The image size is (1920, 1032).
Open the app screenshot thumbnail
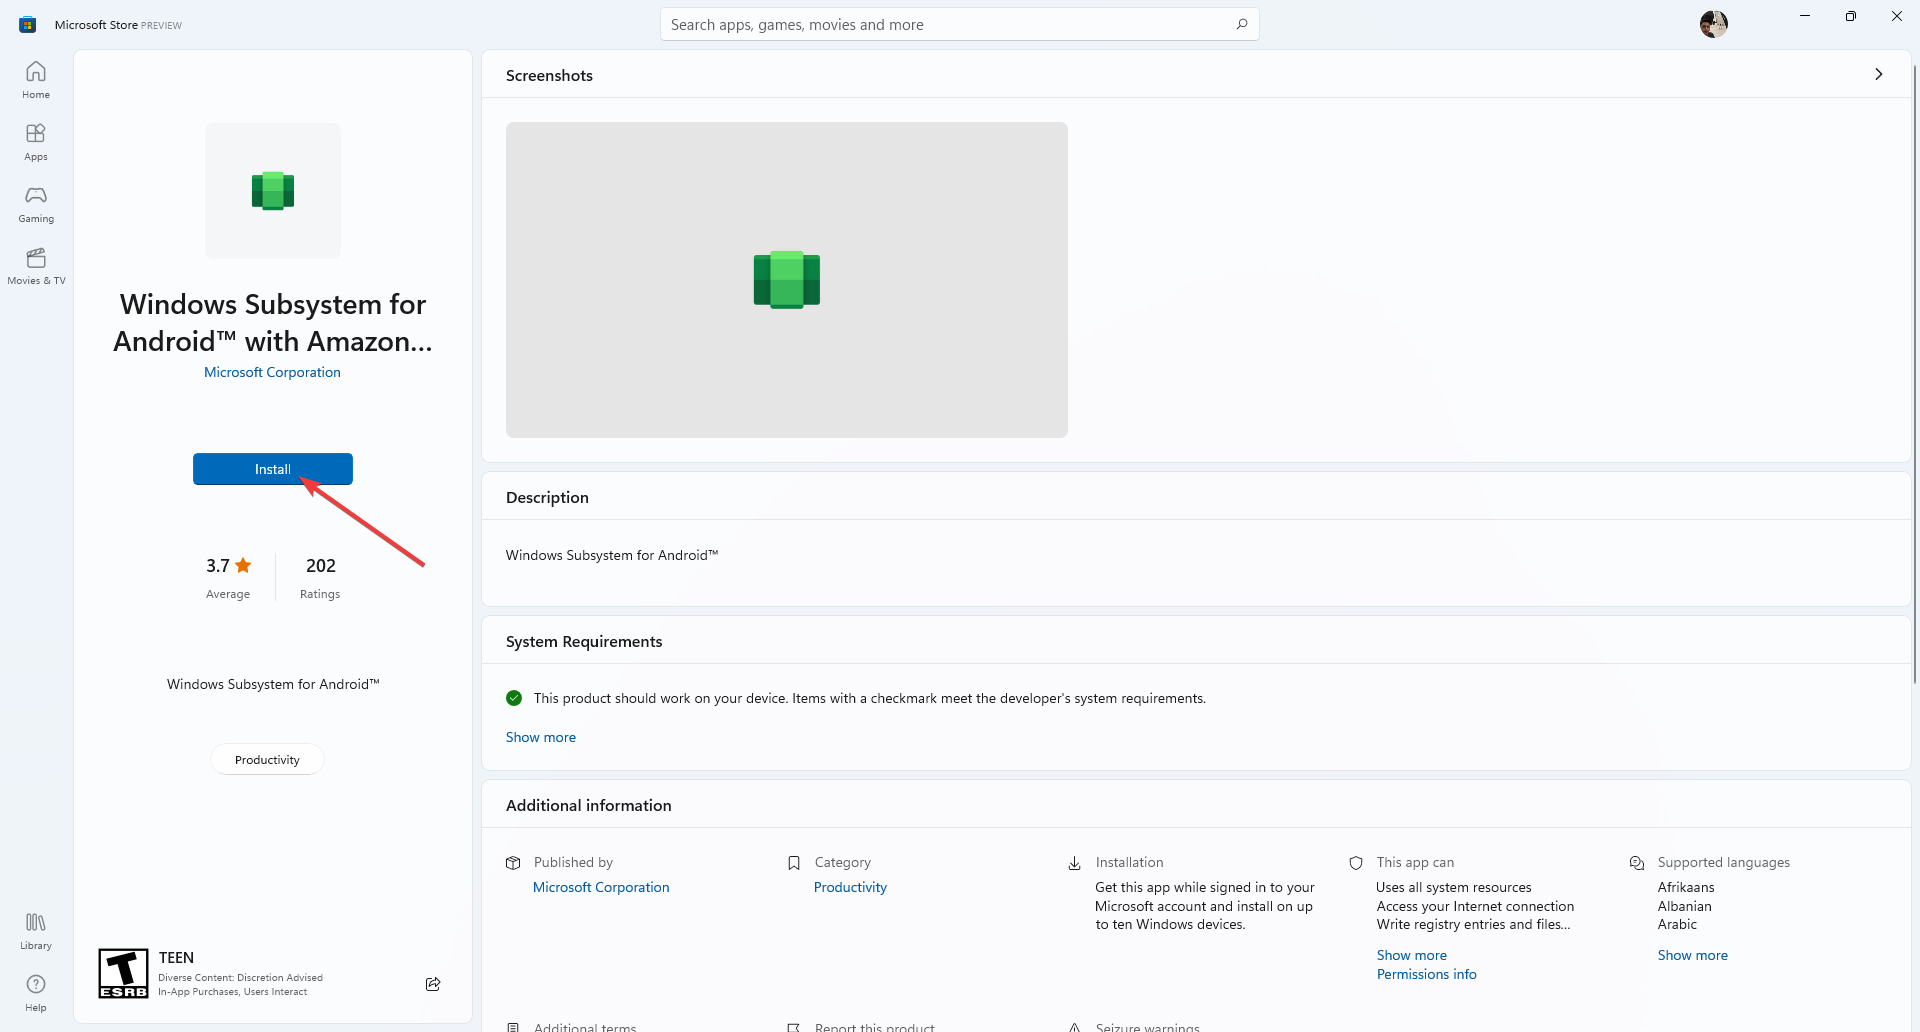pyautogui.click(x=787, y=280)
